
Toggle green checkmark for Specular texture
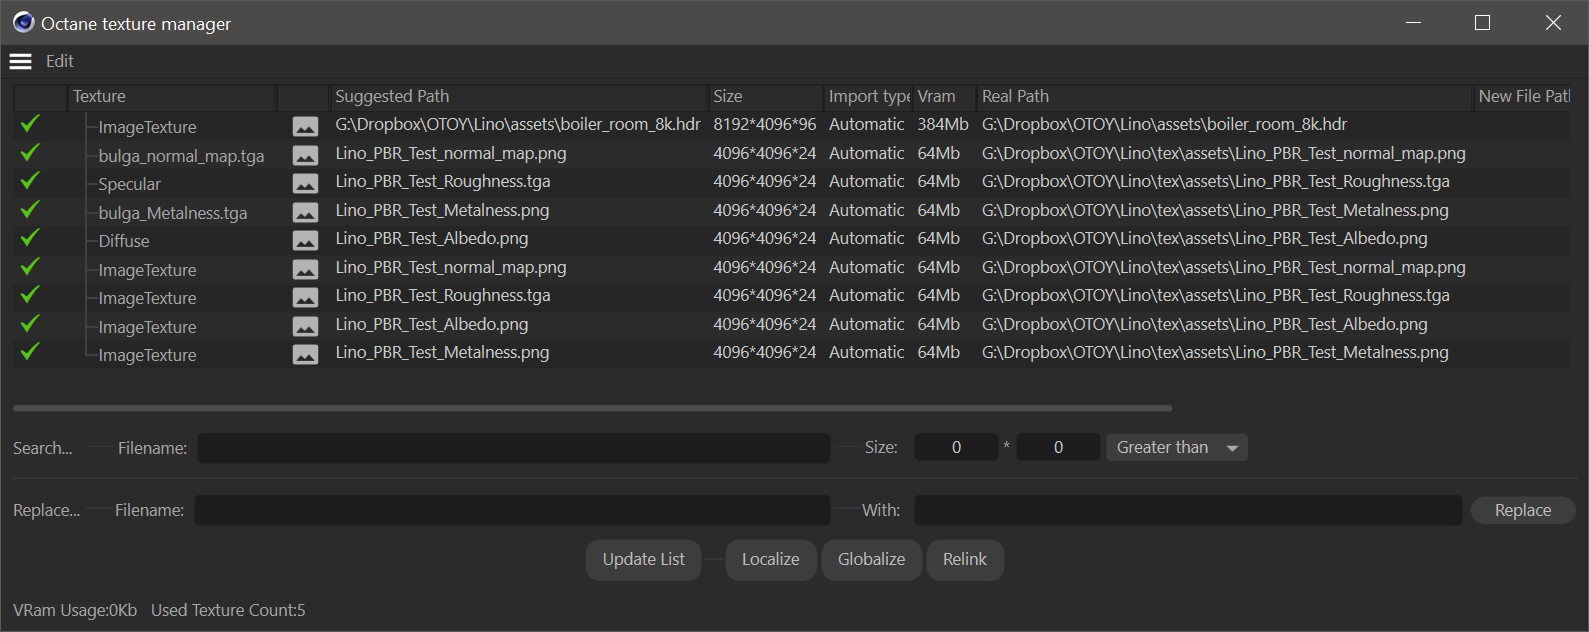tap(30, 181)
